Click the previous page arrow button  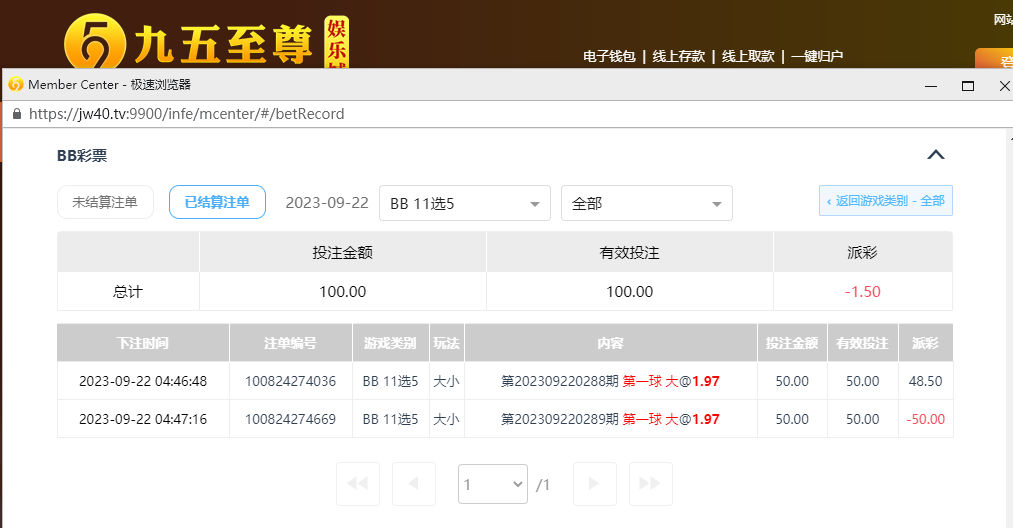click(414, 484)
